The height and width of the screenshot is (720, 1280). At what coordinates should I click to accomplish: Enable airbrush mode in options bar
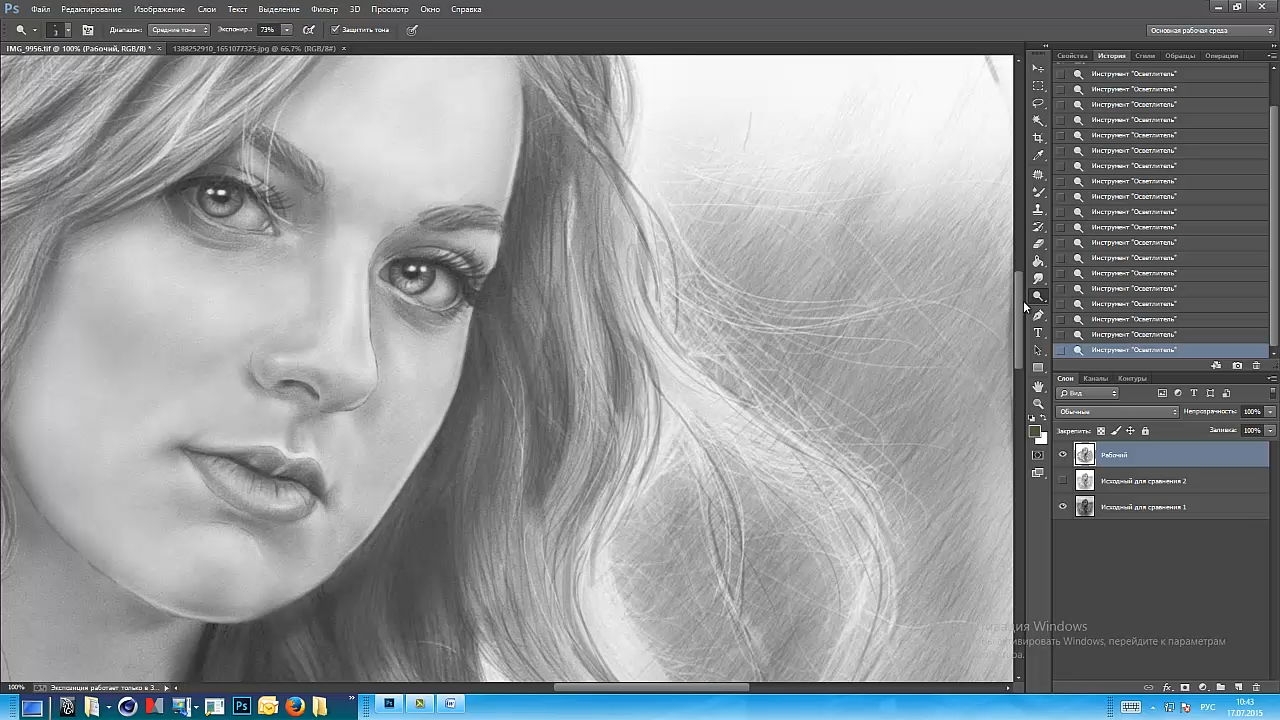309,30
